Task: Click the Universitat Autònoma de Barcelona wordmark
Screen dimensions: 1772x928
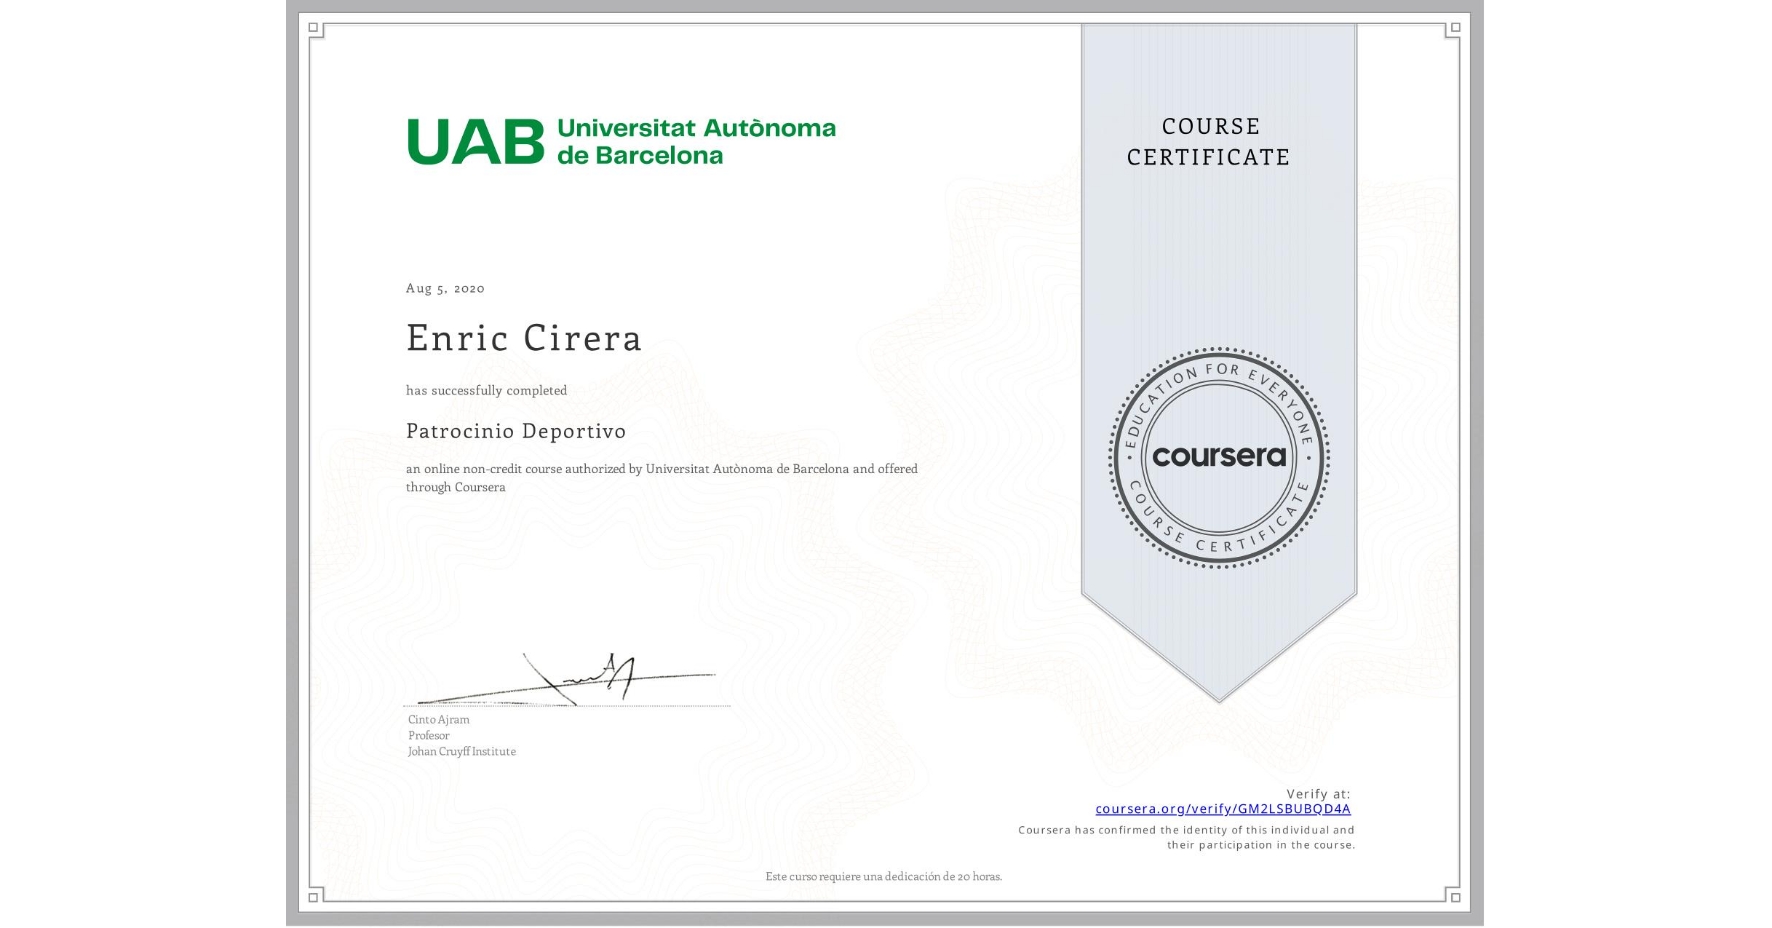Action: point(696,140)
